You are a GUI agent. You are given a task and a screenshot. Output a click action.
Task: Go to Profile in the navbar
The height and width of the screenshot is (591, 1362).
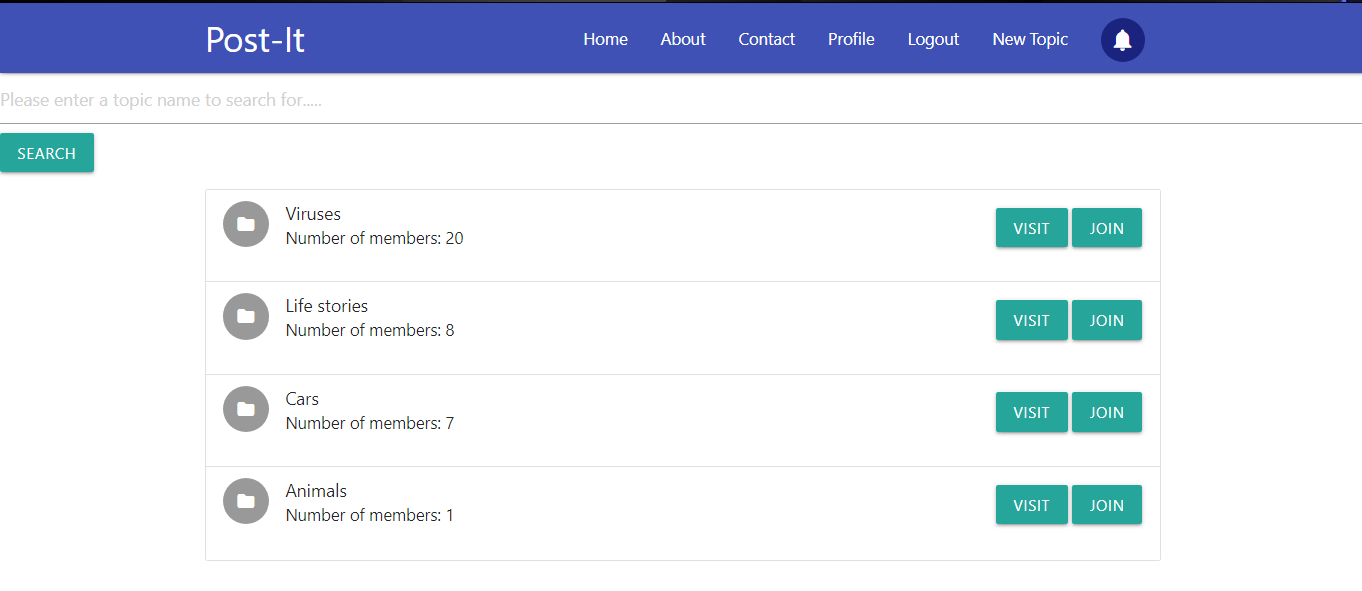pos(851,39)
